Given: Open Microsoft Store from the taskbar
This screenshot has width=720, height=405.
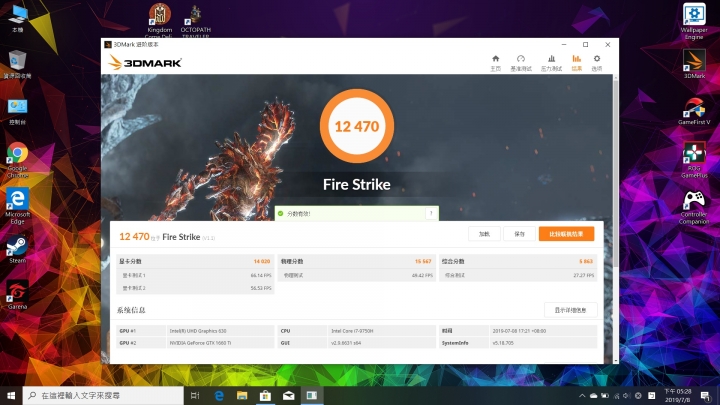Looking at the screenshot, I should [x=265, y=395].
